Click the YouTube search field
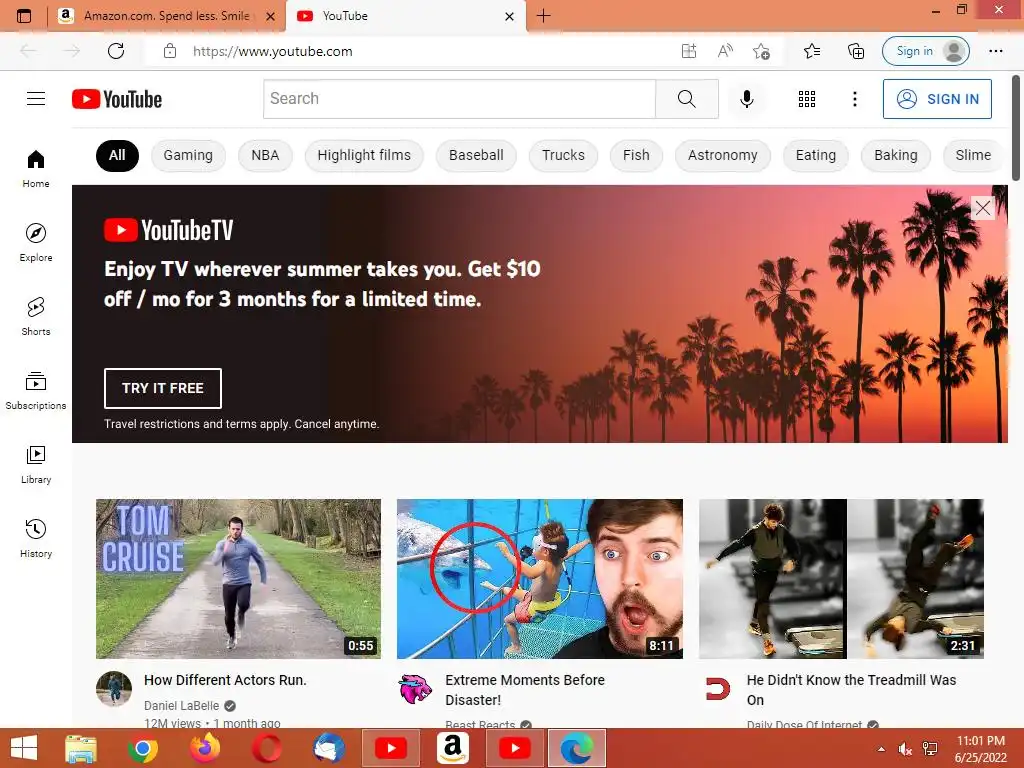 click(459, 99)
